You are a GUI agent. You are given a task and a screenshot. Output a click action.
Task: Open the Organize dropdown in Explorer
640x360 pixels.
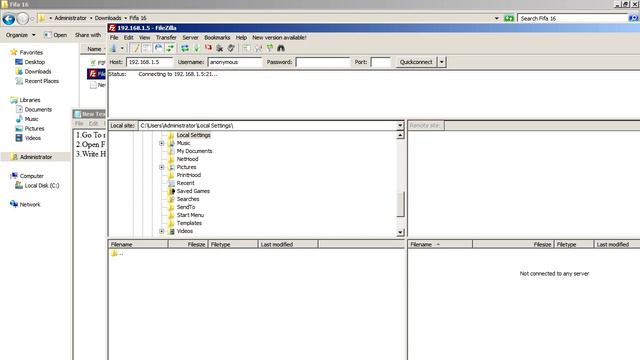(x=20, y=35)
